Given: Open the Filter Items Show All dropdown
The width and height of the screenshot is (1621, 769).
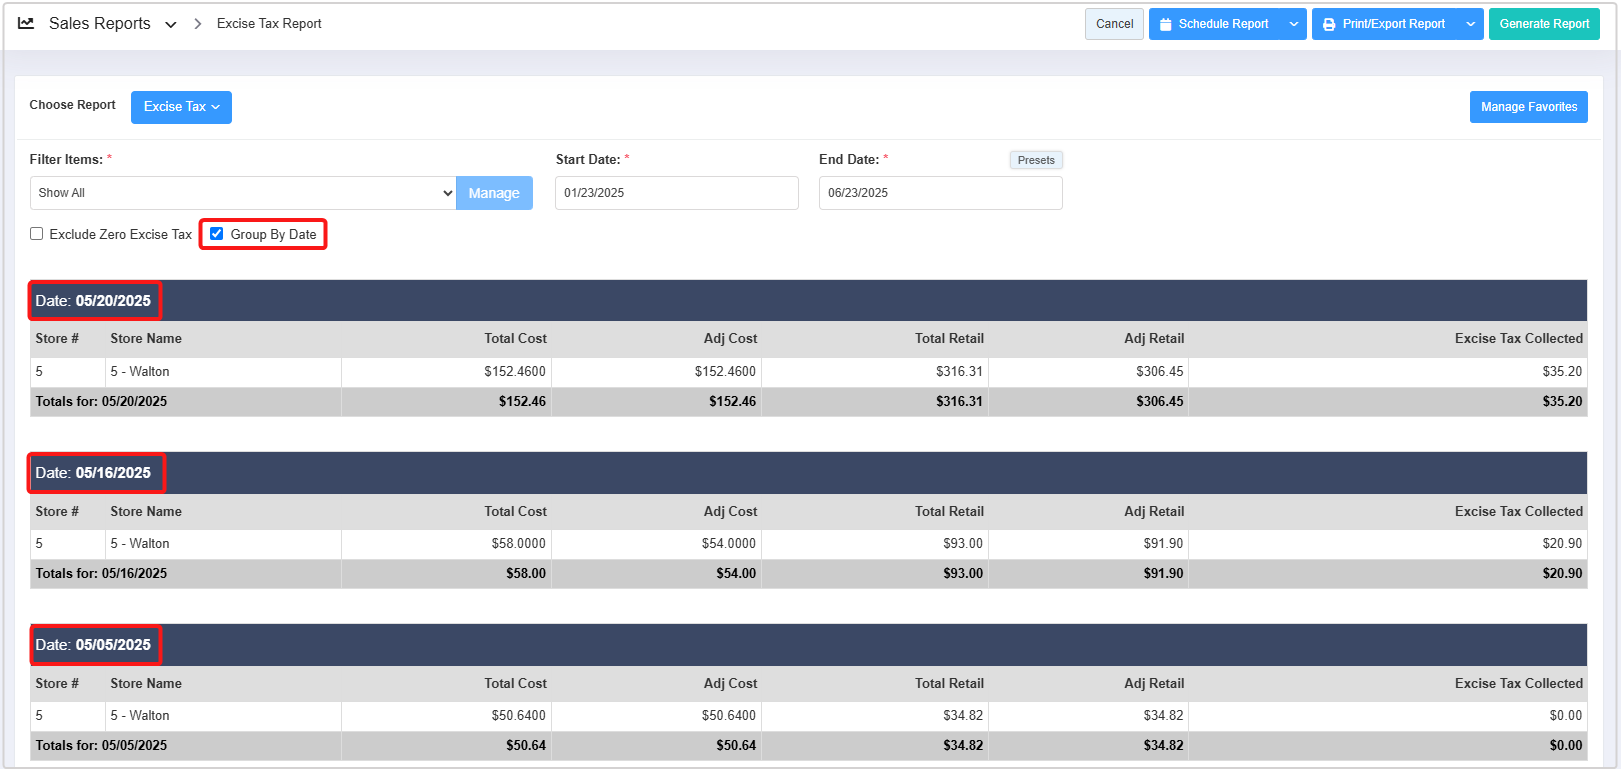Looking at the screenshot, I should (243, 193).
